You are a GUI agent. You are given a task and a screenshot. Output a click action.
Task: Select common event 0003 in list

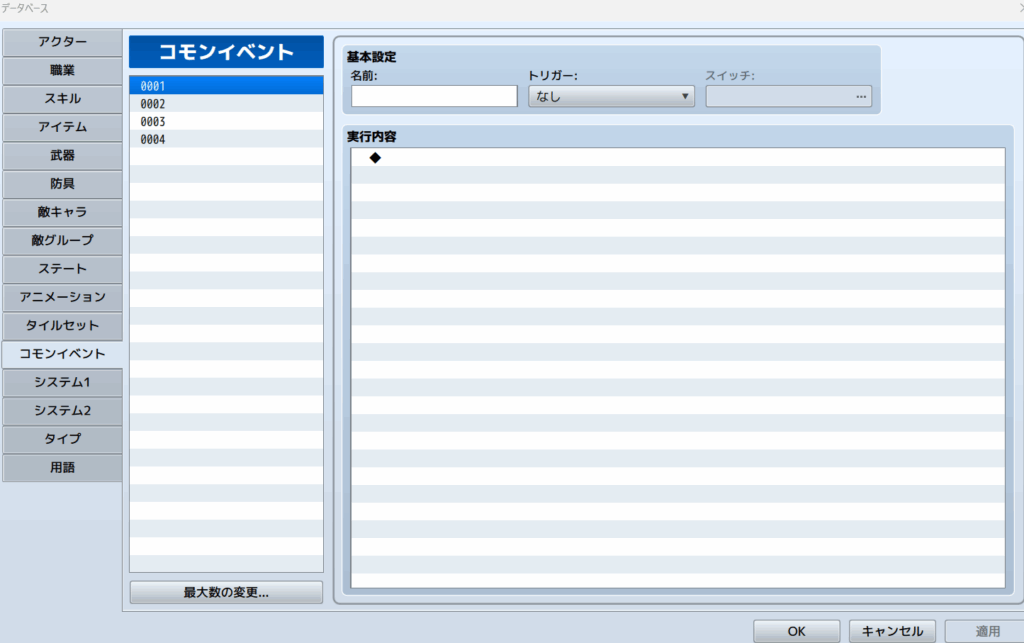pyautogui.click(x=226, y=121)
